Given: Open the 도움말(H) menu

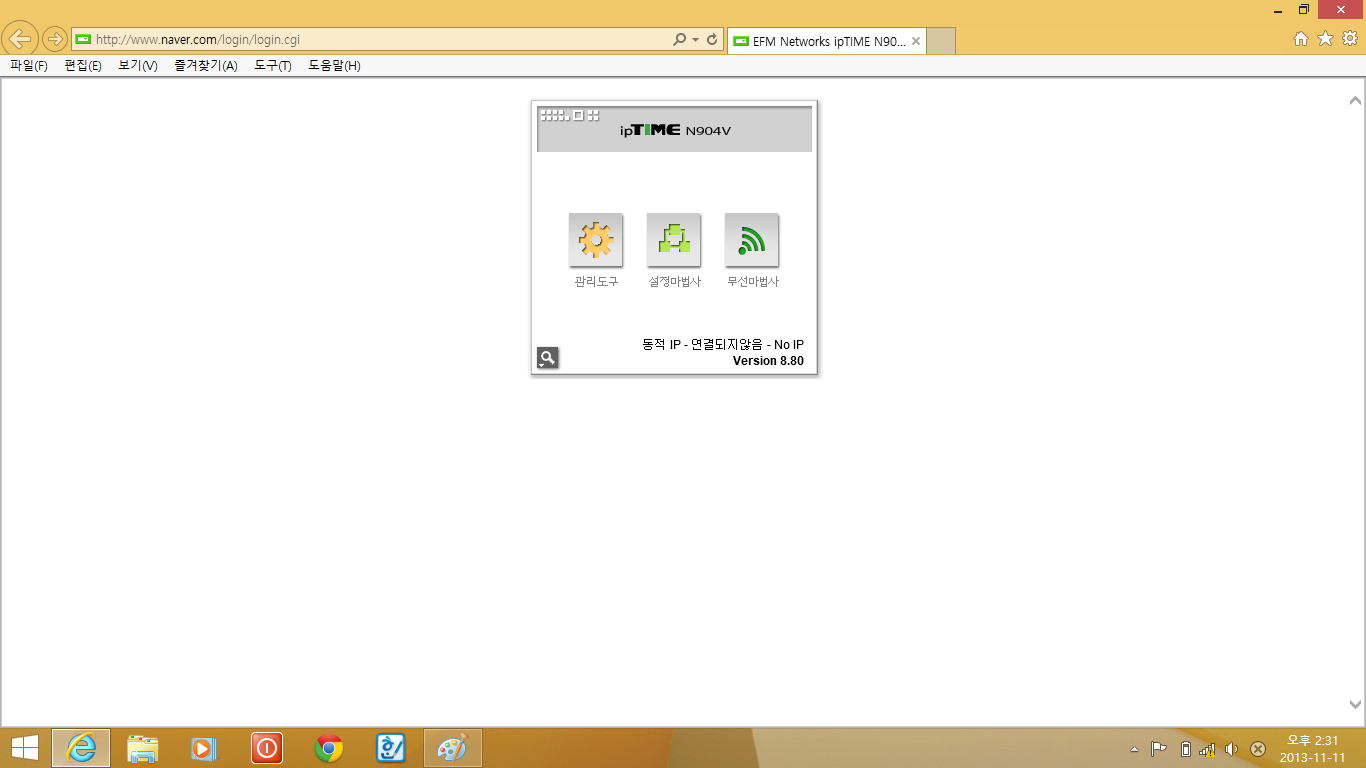Looking at the screenshot, I should [x=334, y=66].
